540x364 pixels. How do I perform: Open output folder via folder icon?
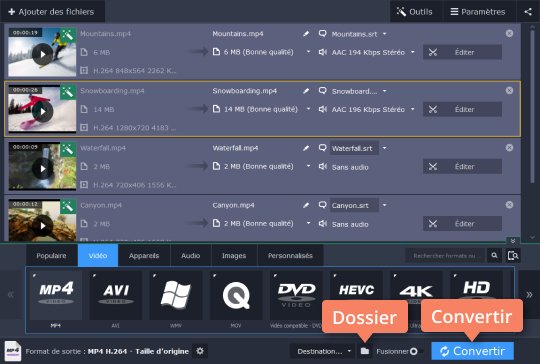click(365, 351)
